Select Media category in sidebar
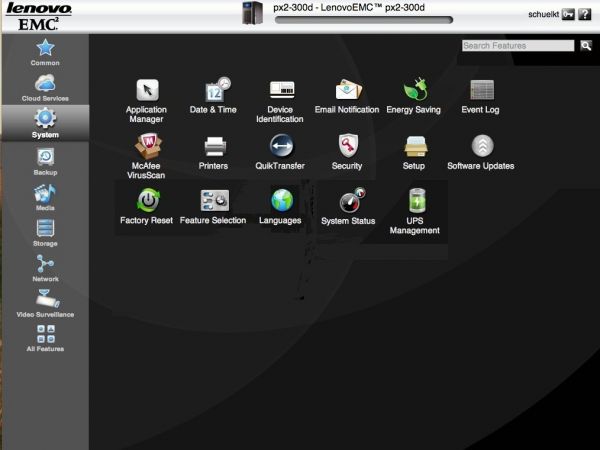The width and height of the screenshot is (600, 450). (45, 197)
